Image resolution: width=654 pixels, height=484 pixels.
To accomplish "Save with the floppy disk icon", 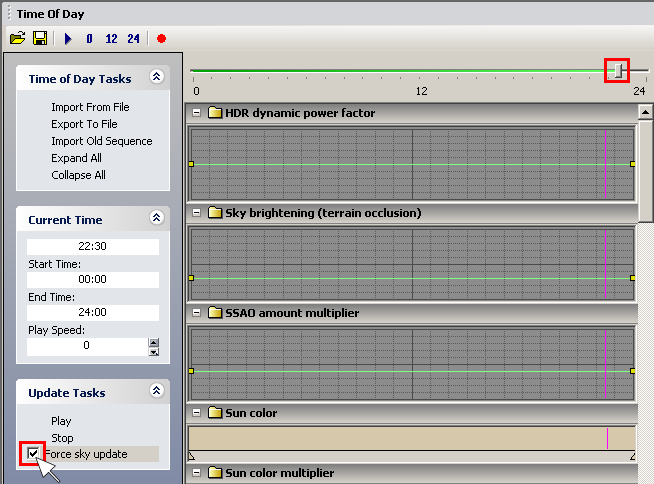I will click(40, 38).
